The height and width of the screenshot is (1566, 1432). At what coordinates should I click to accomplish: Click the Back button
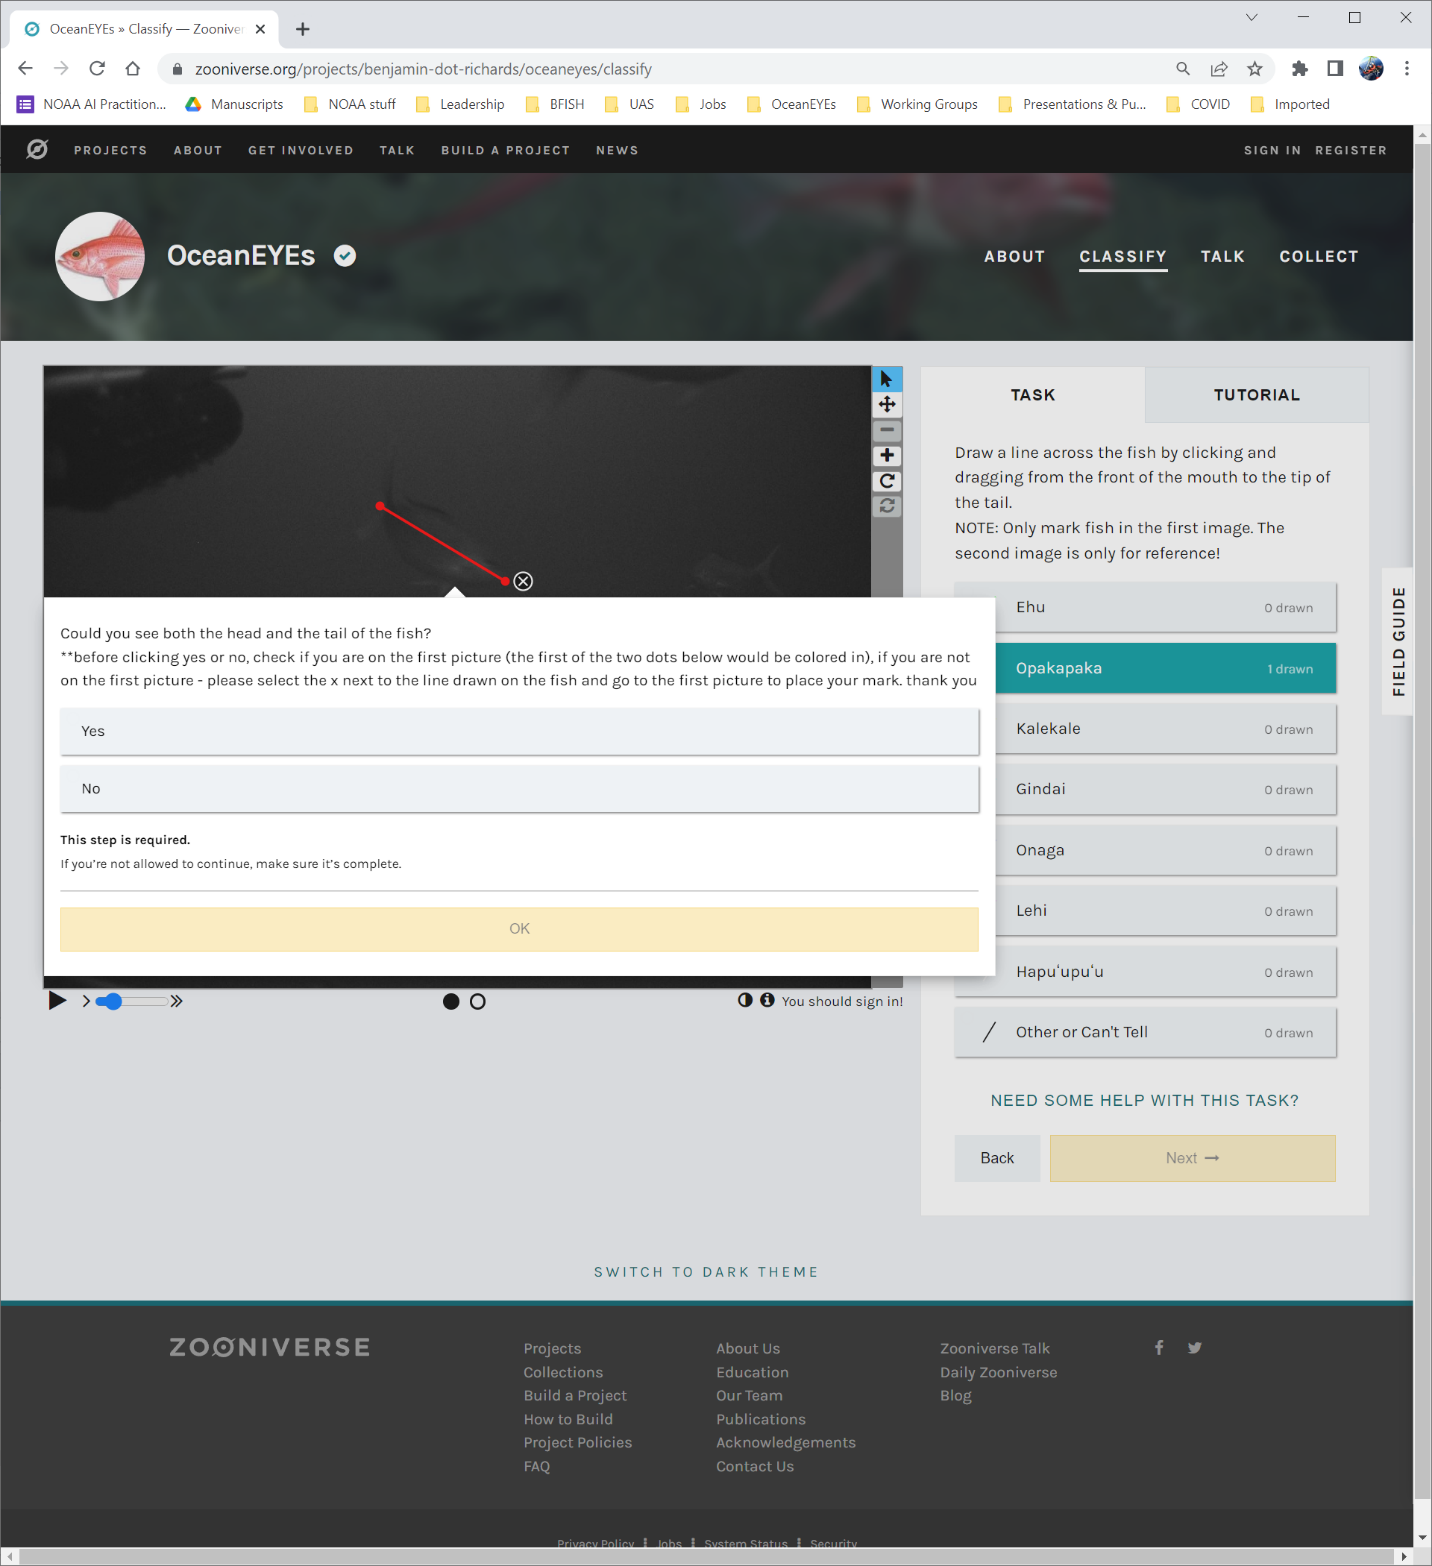pos(996,1158)
